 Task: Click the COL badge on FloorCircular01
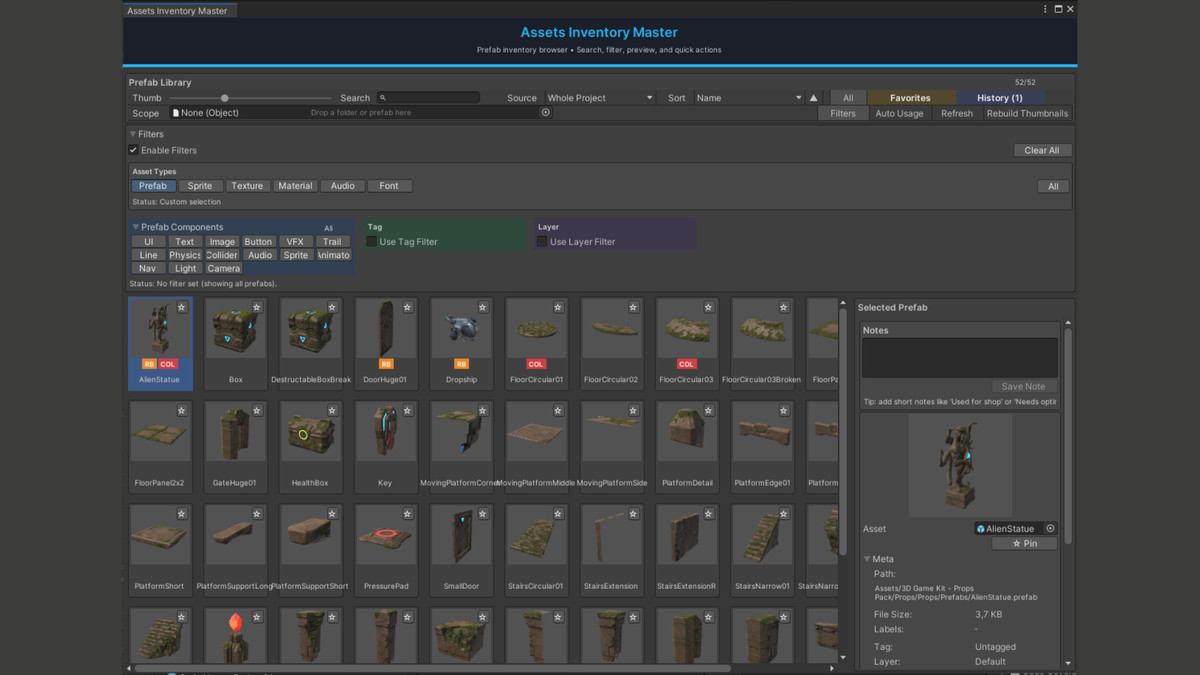click(536, 364)
